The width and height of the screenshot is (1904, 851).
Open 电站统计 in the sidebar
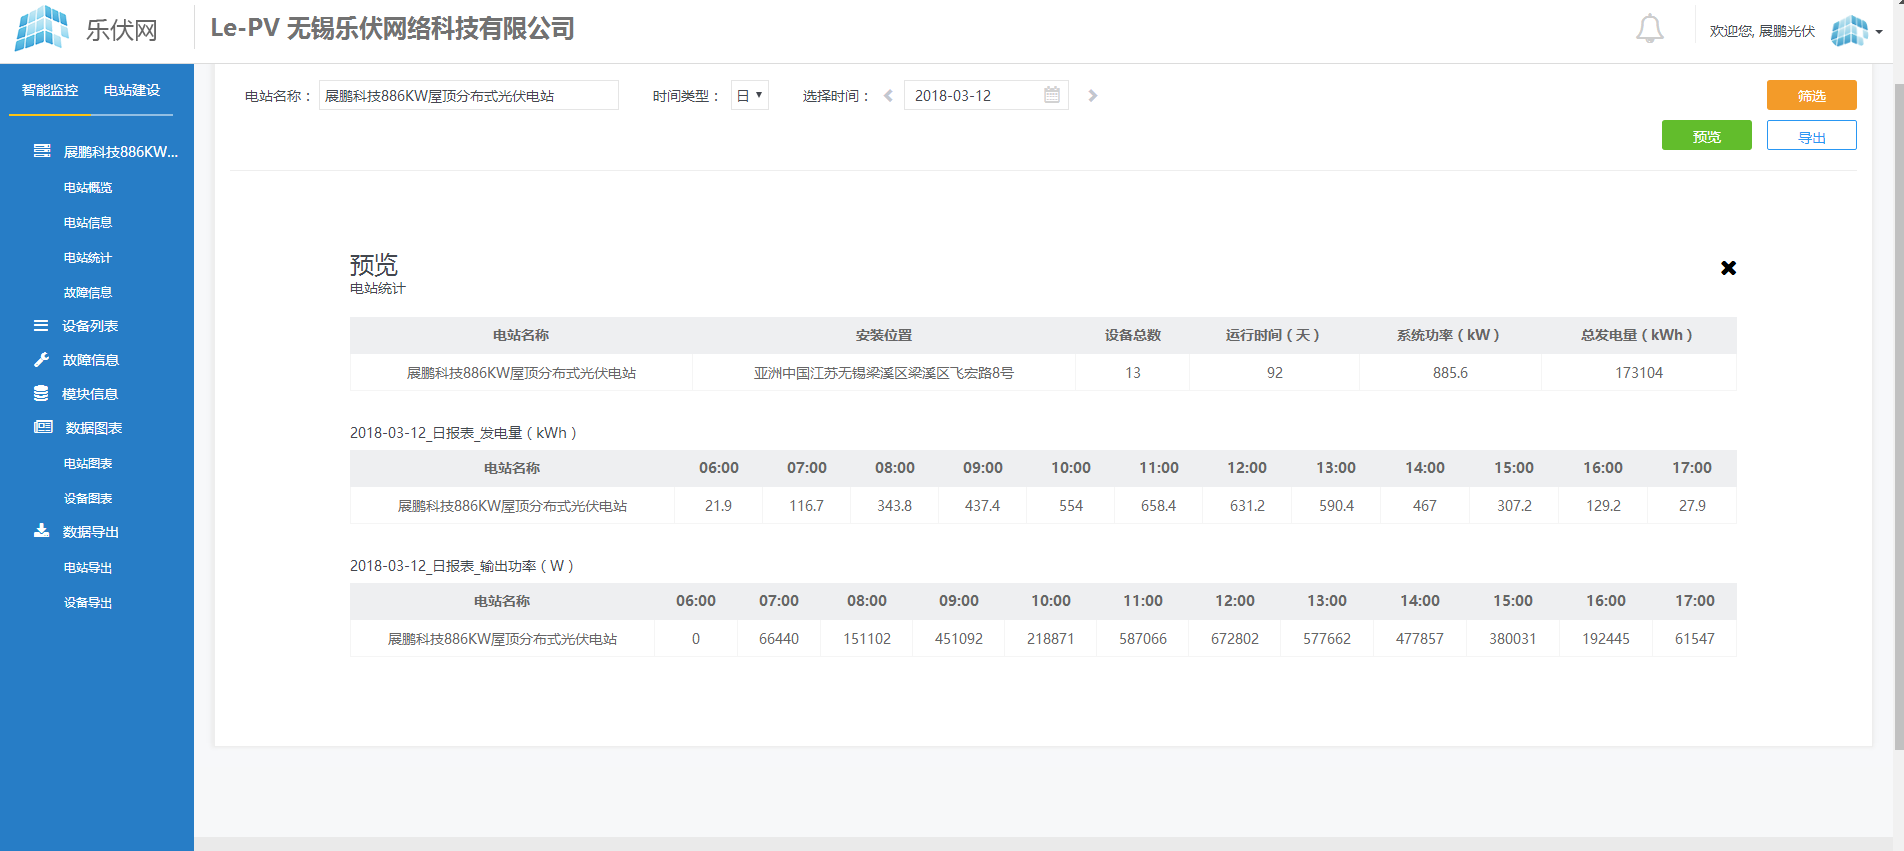pos(88,258)
